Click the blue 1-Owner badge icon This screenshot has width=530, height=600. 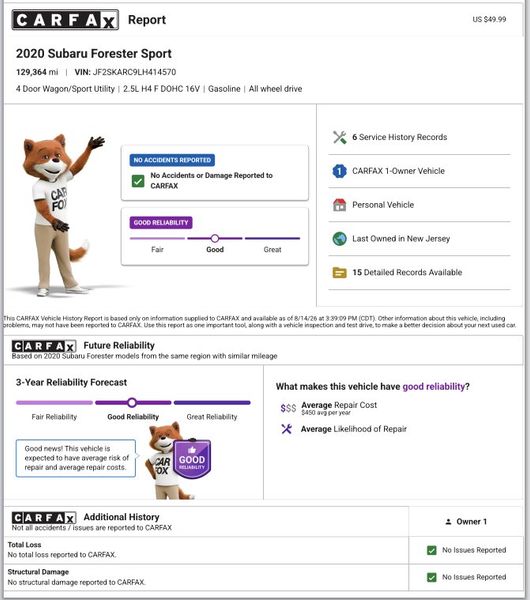(x=339, y=171)
